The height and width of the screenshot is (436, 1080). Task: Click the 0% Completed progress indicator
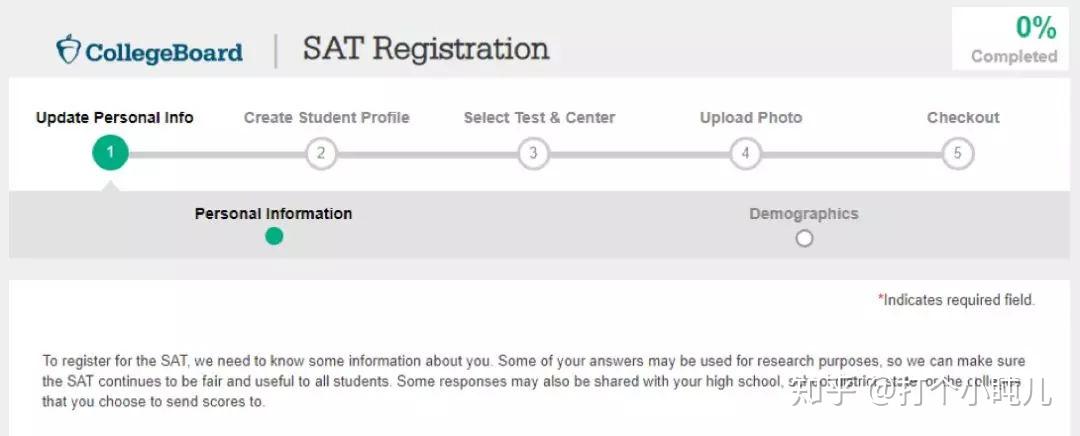pos(1013,39)
